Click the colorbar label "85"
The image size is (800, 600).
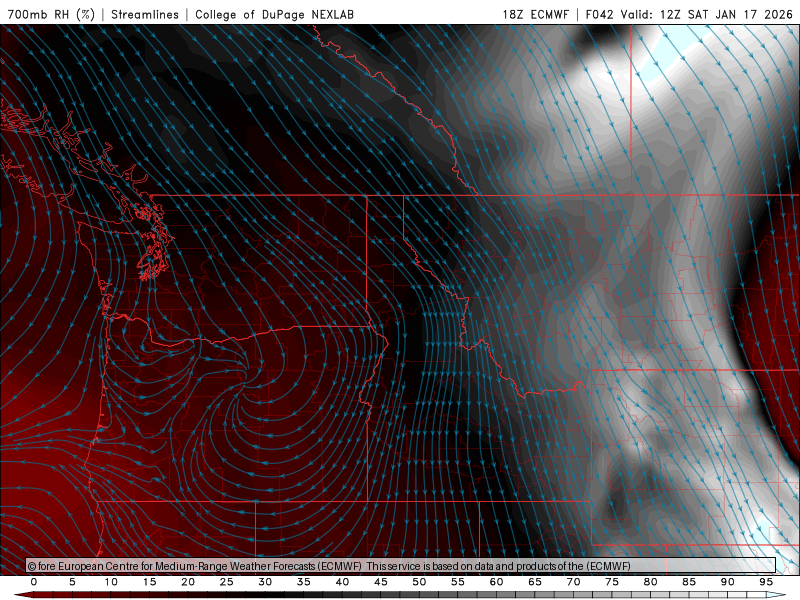[689, 582]
